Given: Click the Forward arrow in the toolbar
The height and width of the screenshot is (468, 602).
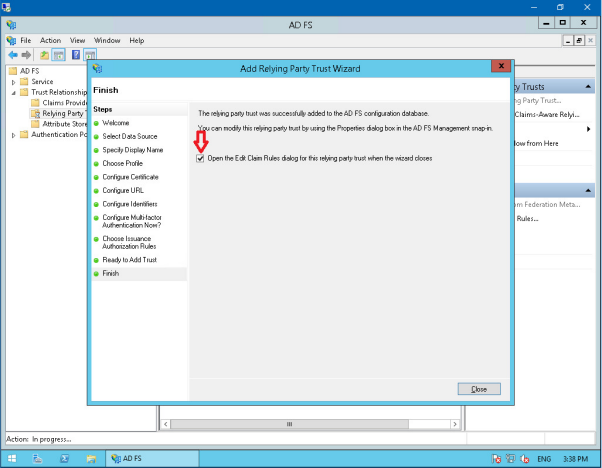Looking at the screenshot, I should 27,54.
